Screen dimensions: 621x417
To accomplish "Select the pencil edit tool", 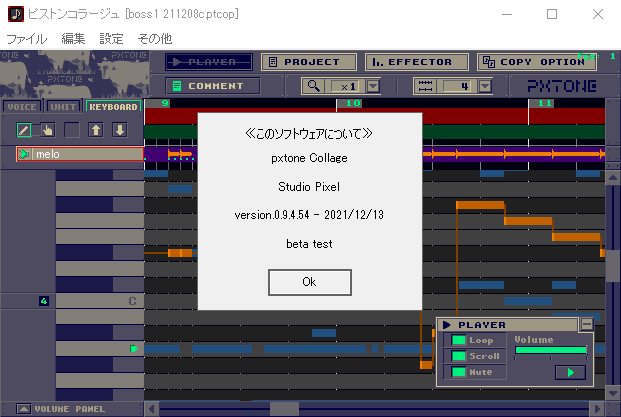I will (24, 130).
